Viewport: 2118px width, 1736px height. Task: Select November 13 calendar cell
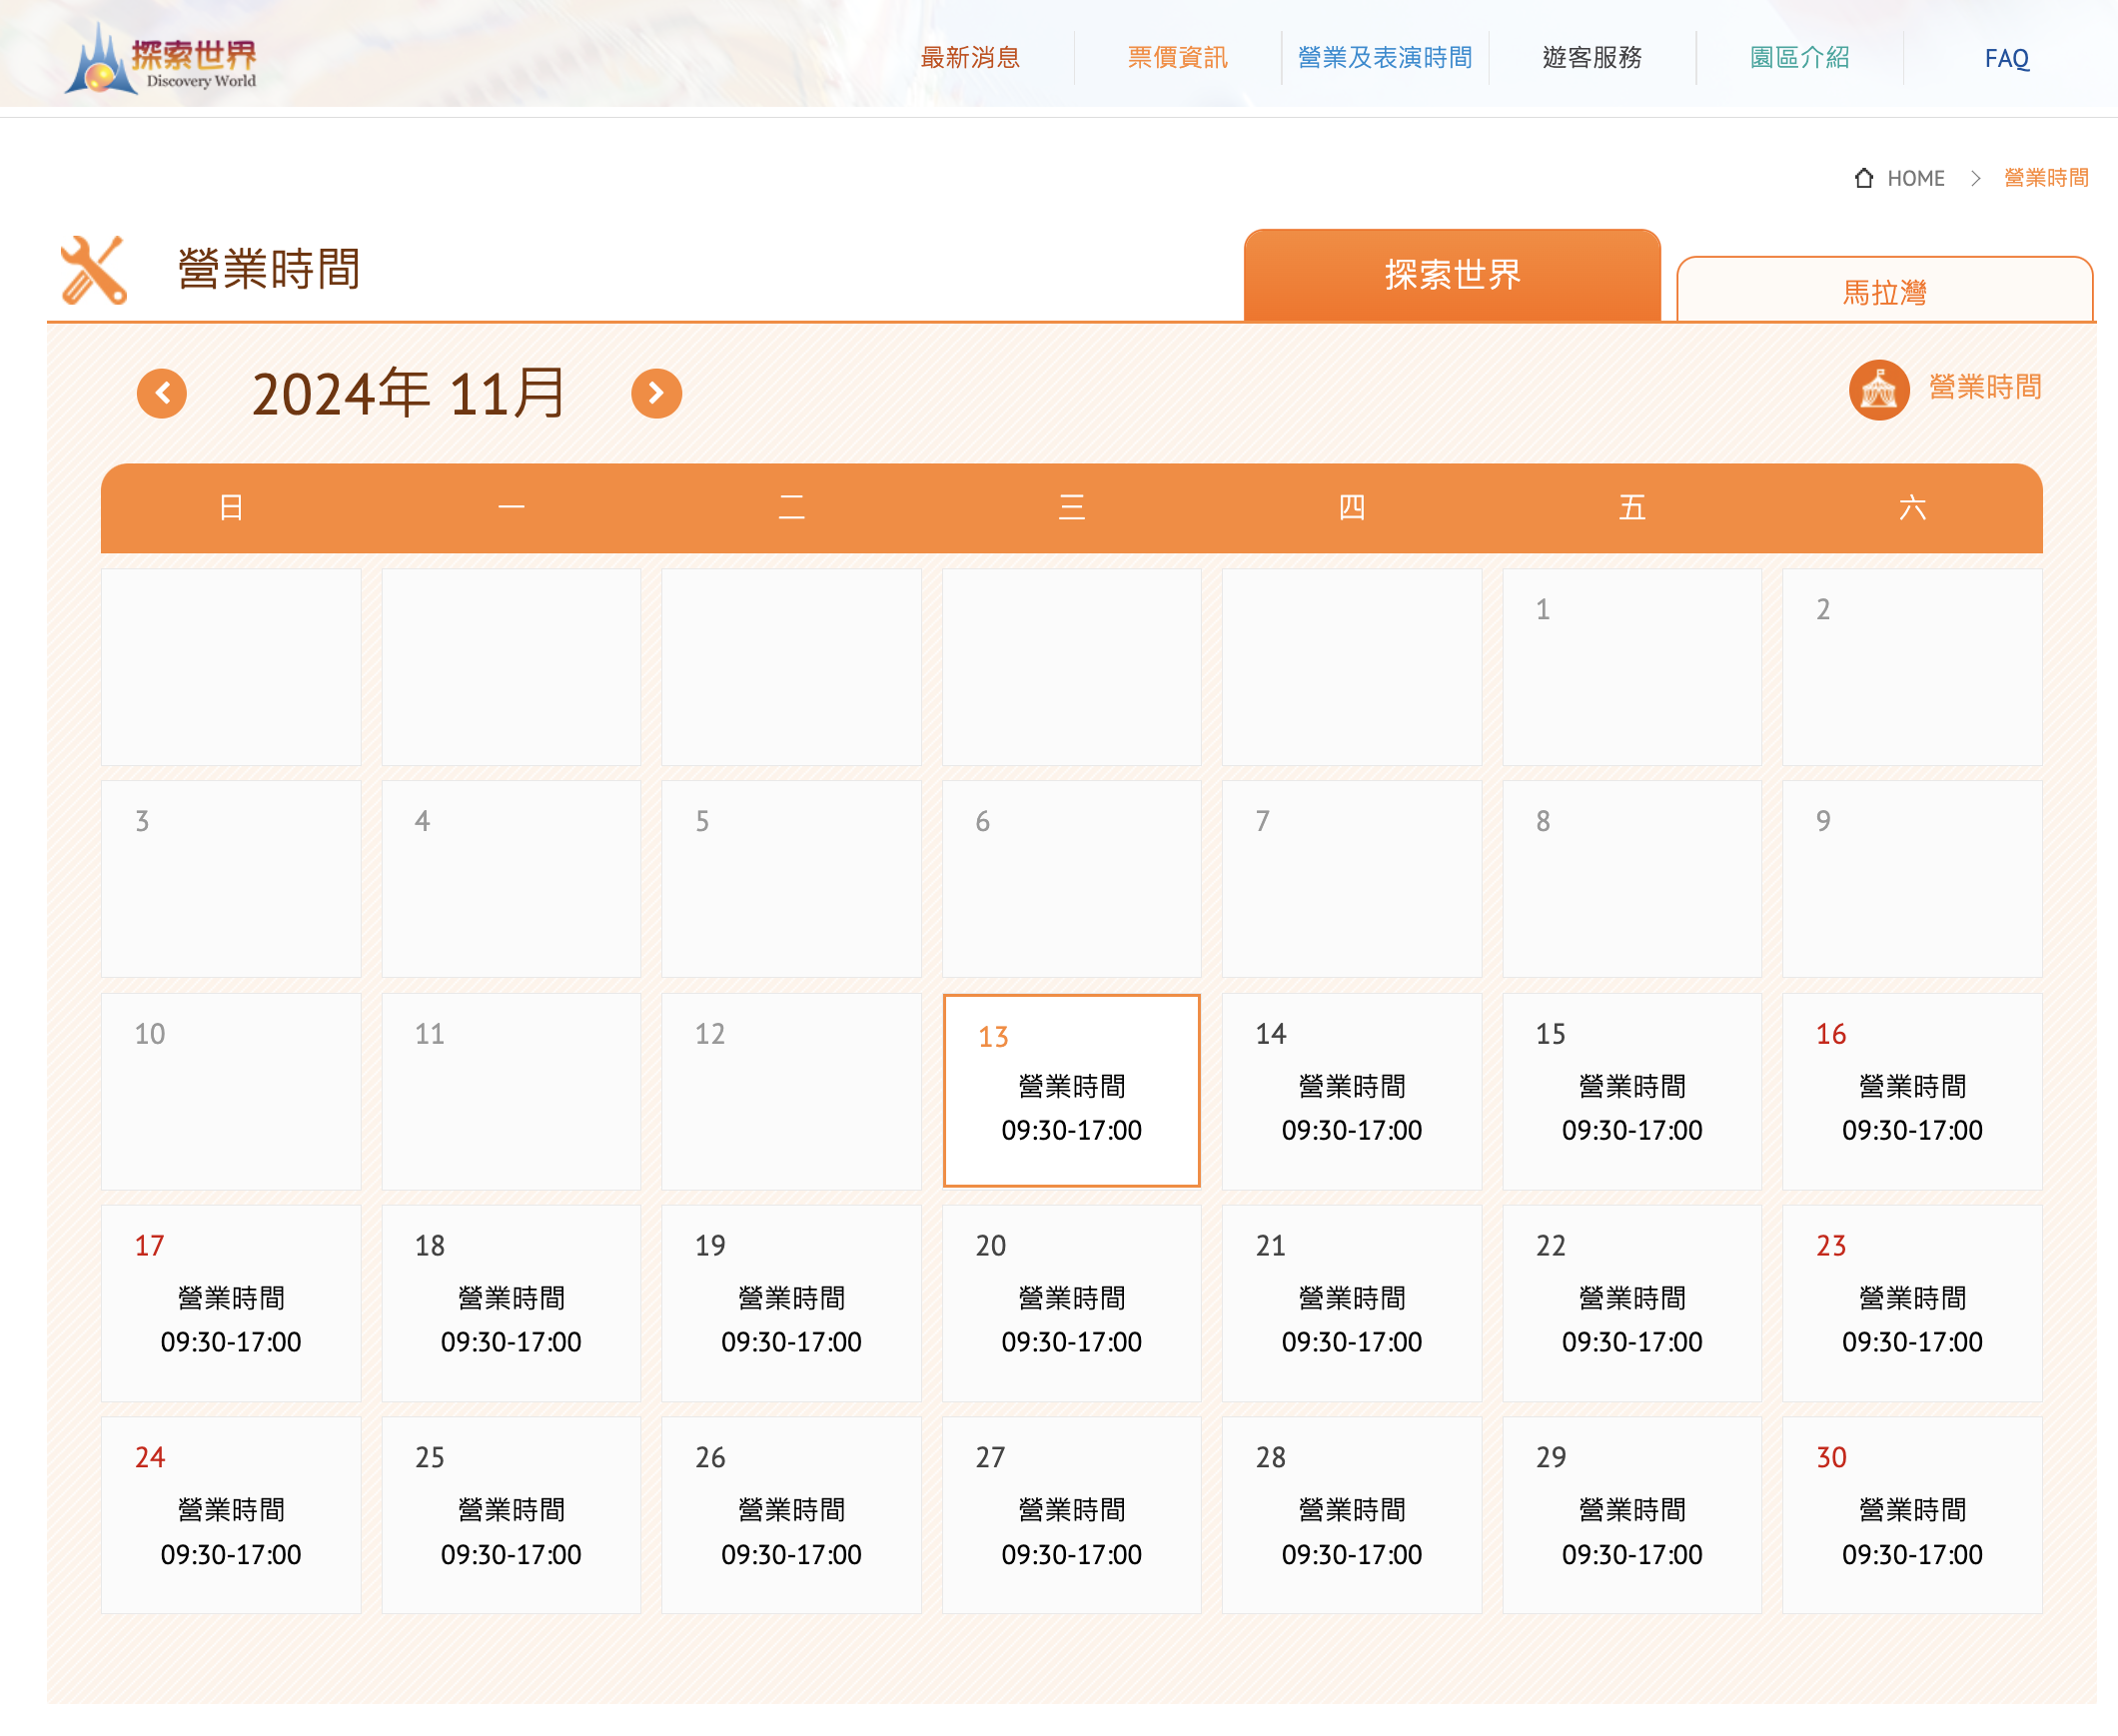(1071, 1090)
